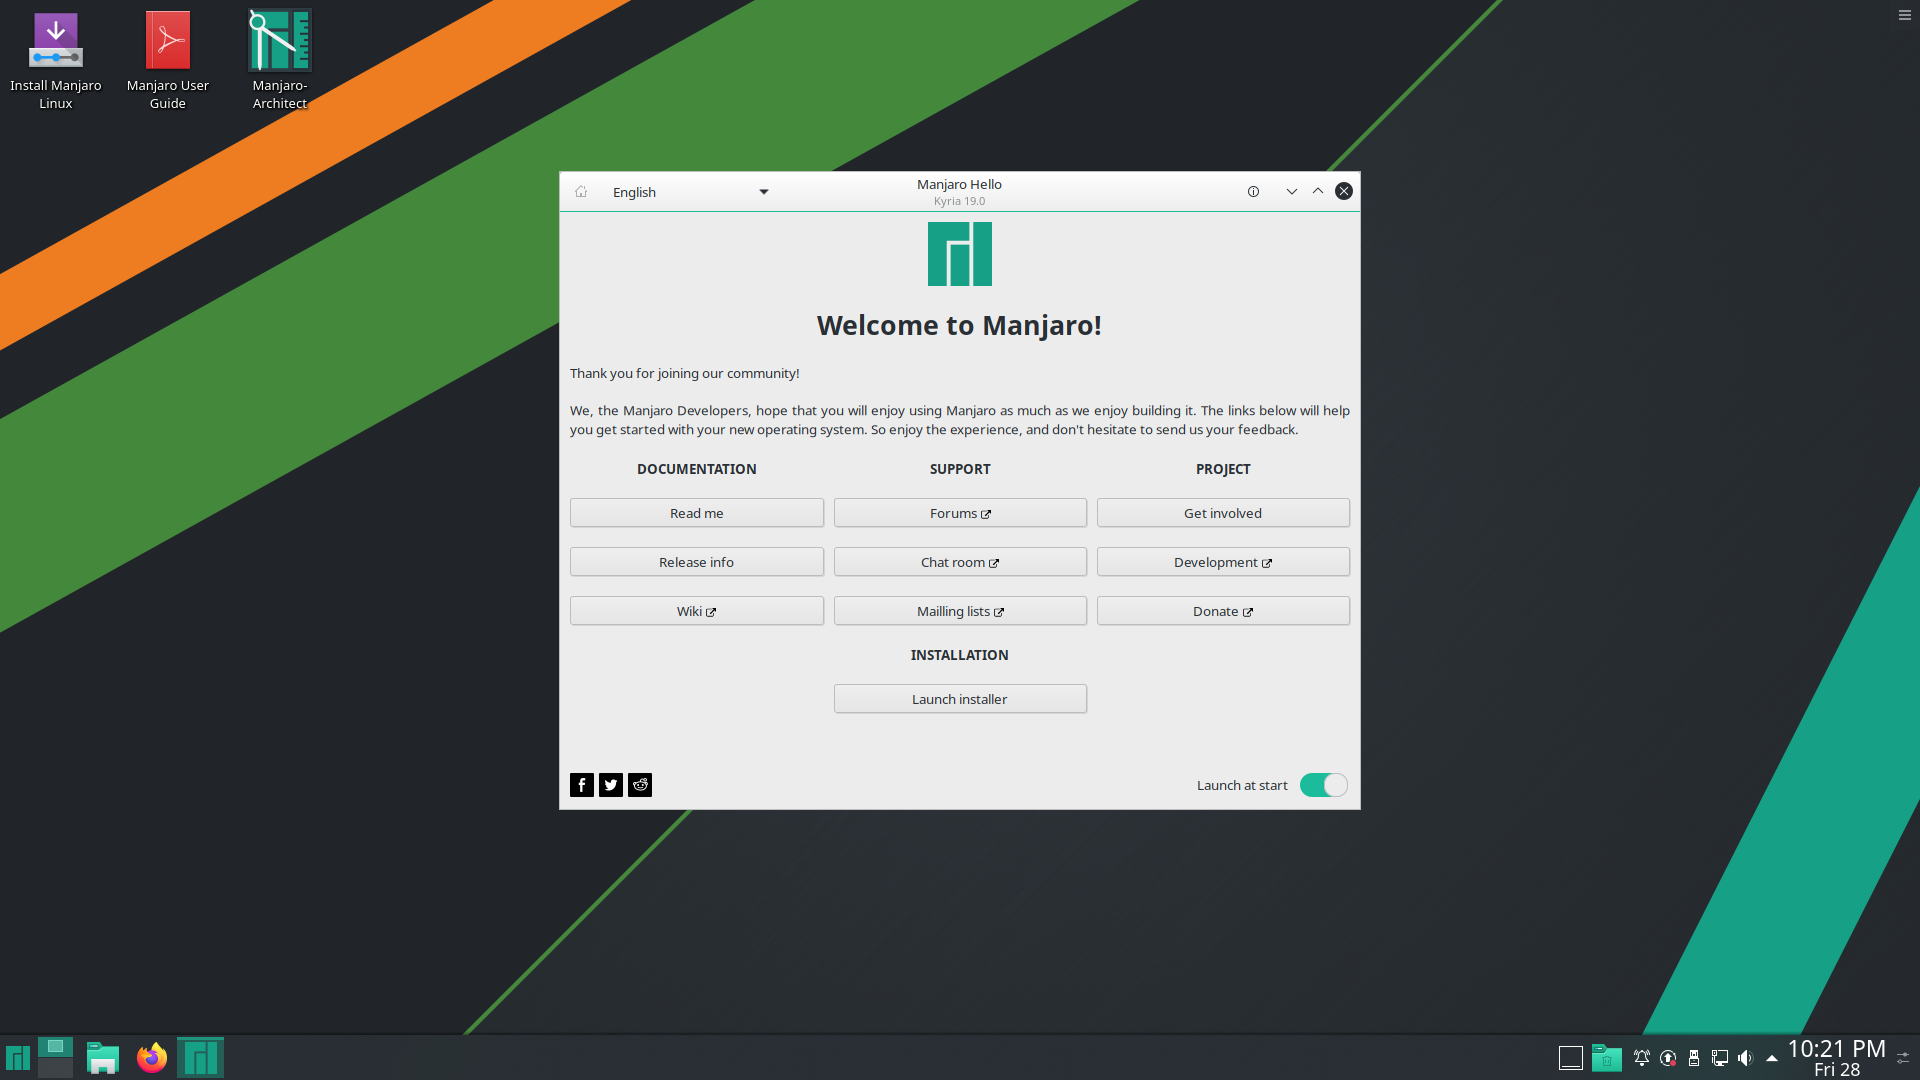Viewport: 1920px width, 1080px height.
Task: Open the Manjaro Twitter page icon
Action: pos(611,785)
